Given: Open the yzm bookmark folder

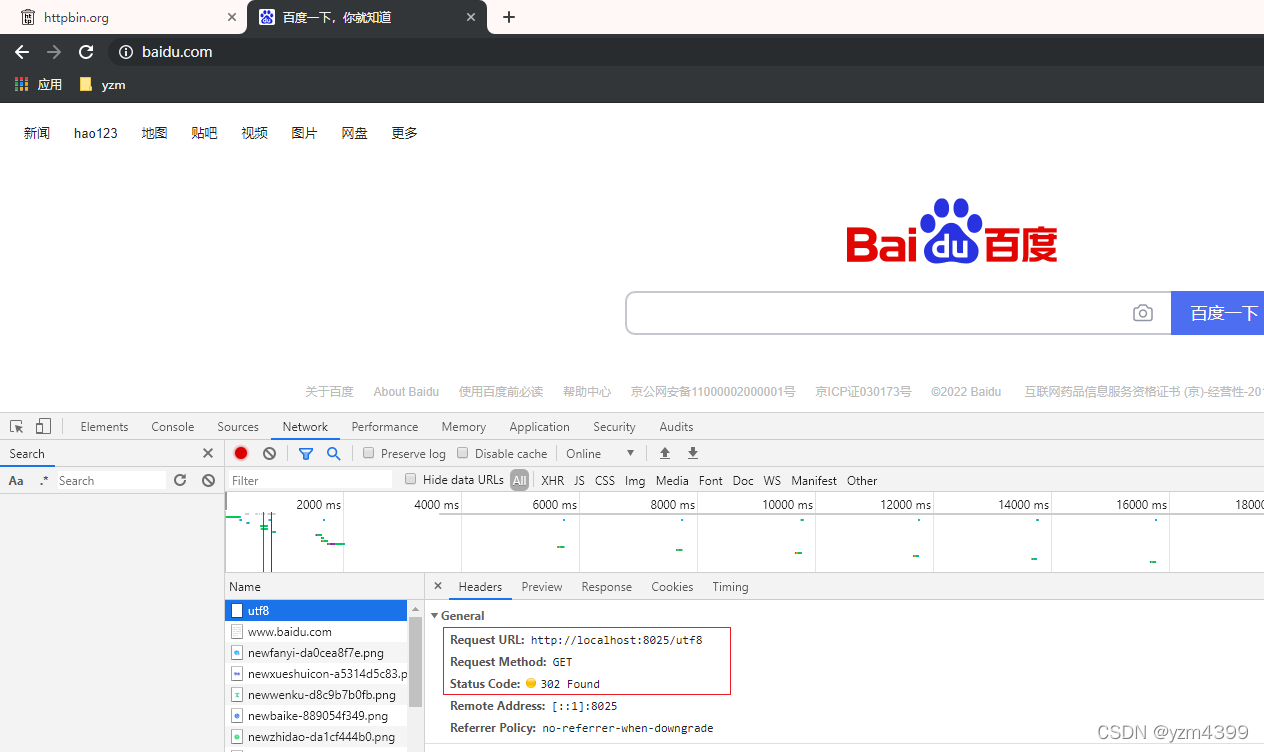Looking at the screenshot, I should click(x=103, y=85).
